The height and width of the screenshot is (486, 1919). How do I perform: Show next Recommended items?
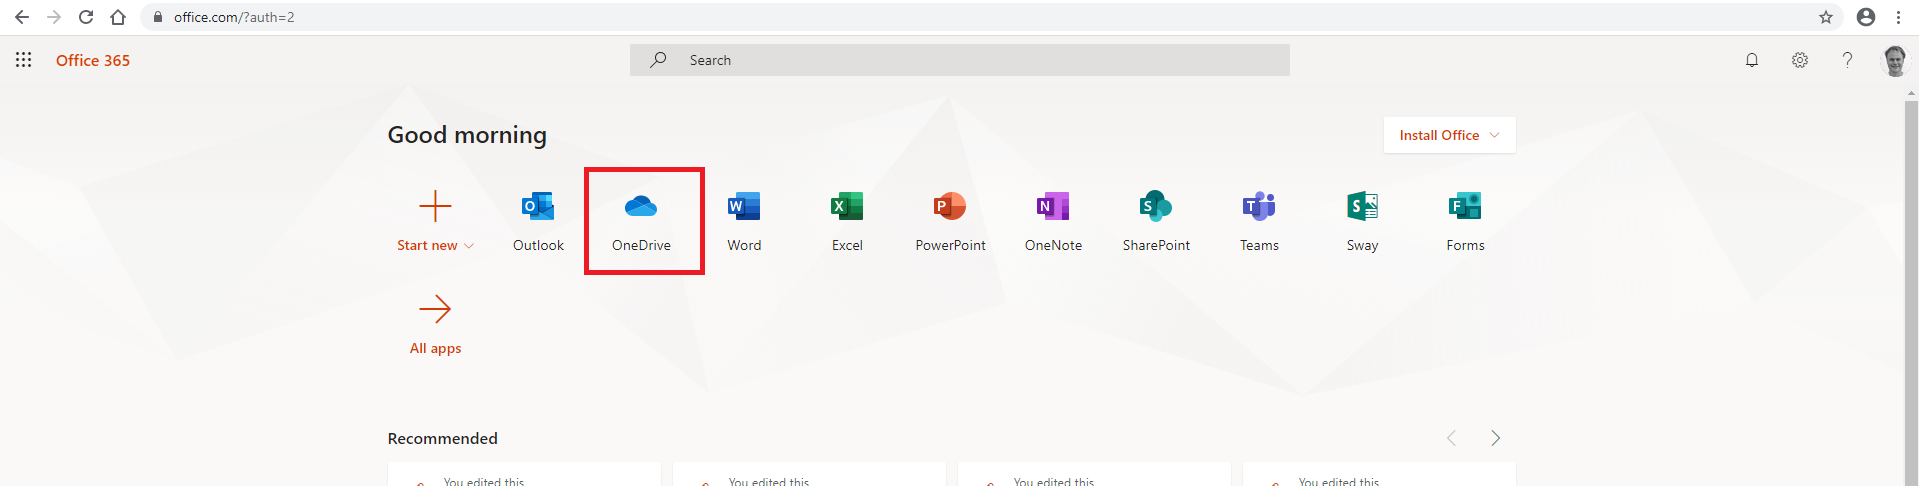[x=1496, y=438]
